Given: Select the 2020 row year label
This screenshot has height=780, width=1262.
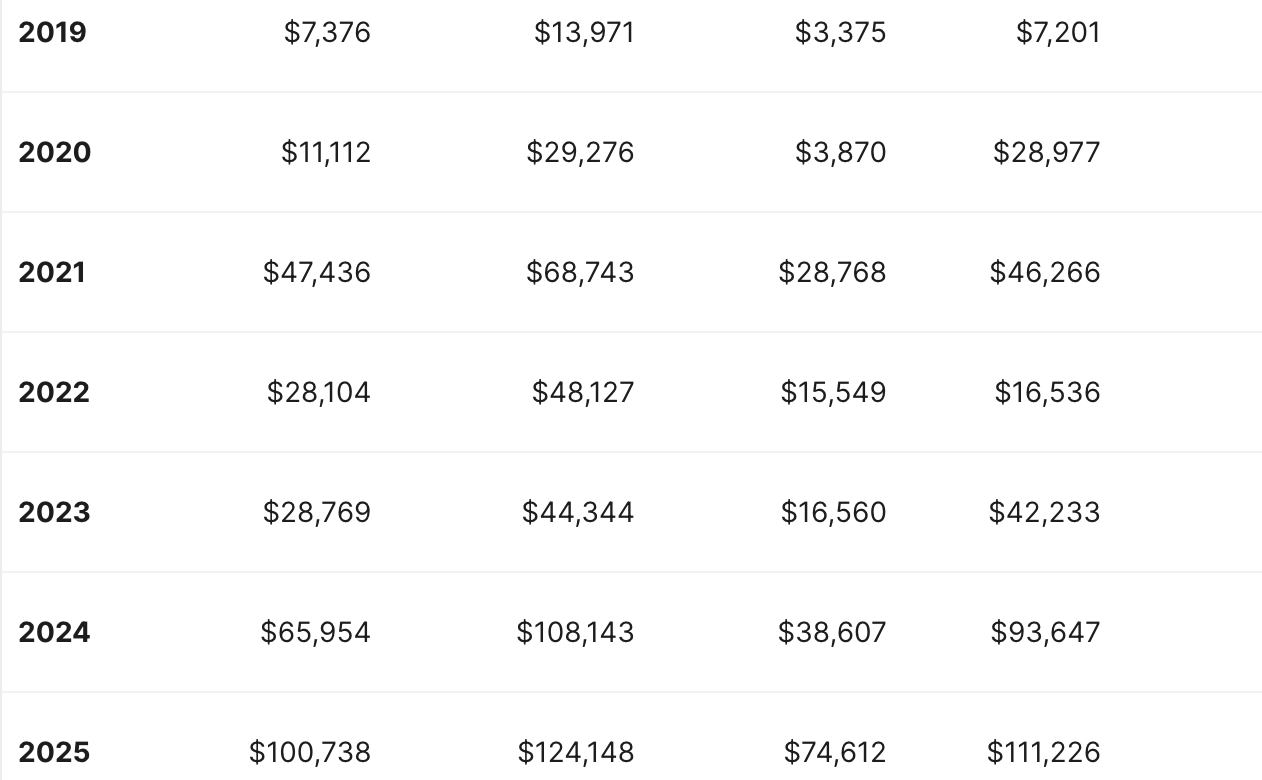Looking at the screenshot, I should coord(54,152).
